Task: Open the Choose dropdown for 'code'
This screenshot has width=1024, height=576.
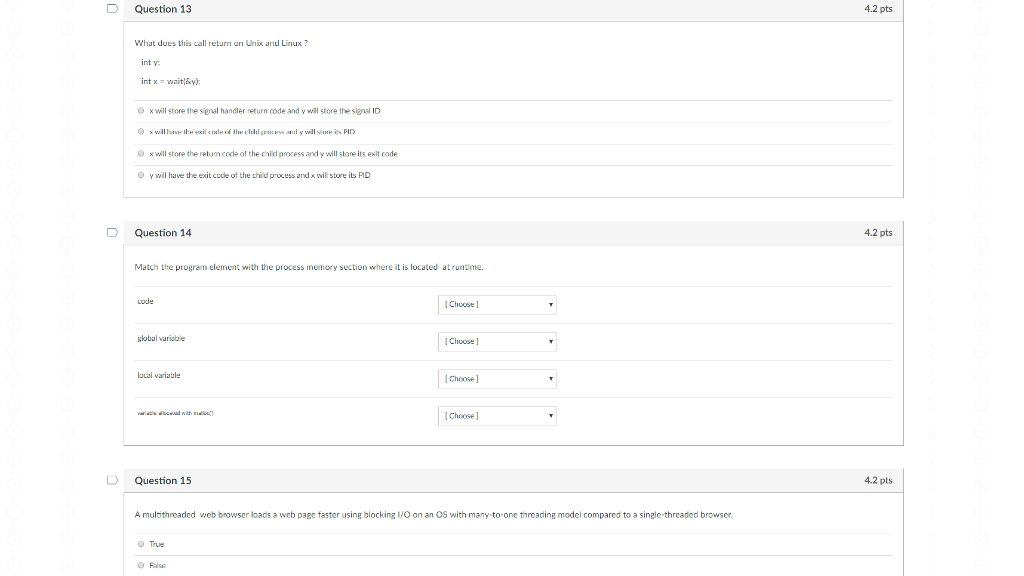Action: point(497,305)
